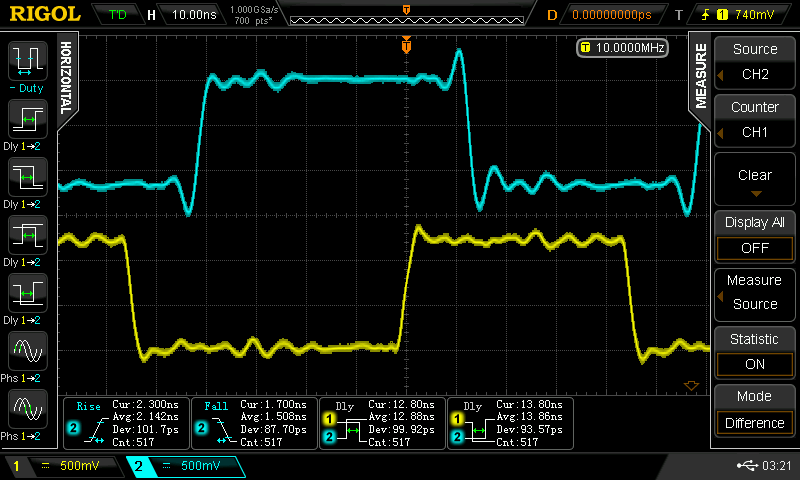
Task: Click the orange offscreen-level arrow at the grid's lower right
Action: point(691,386)
